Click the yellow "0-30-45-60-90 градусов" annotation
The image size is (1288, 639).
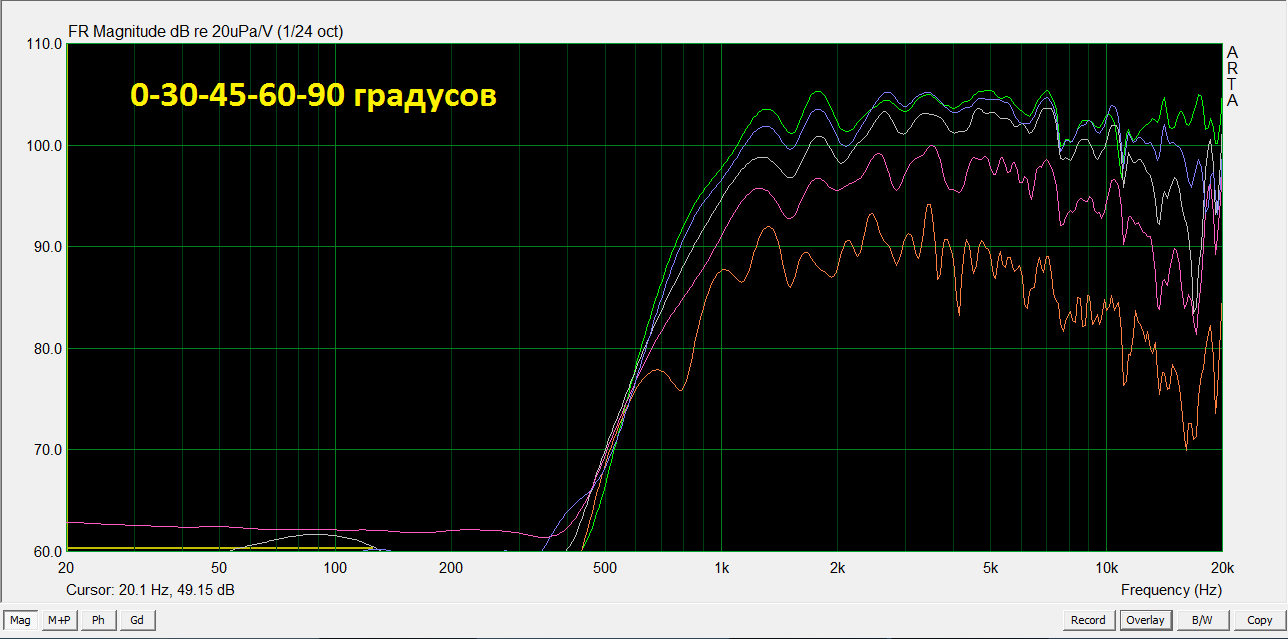314,95
